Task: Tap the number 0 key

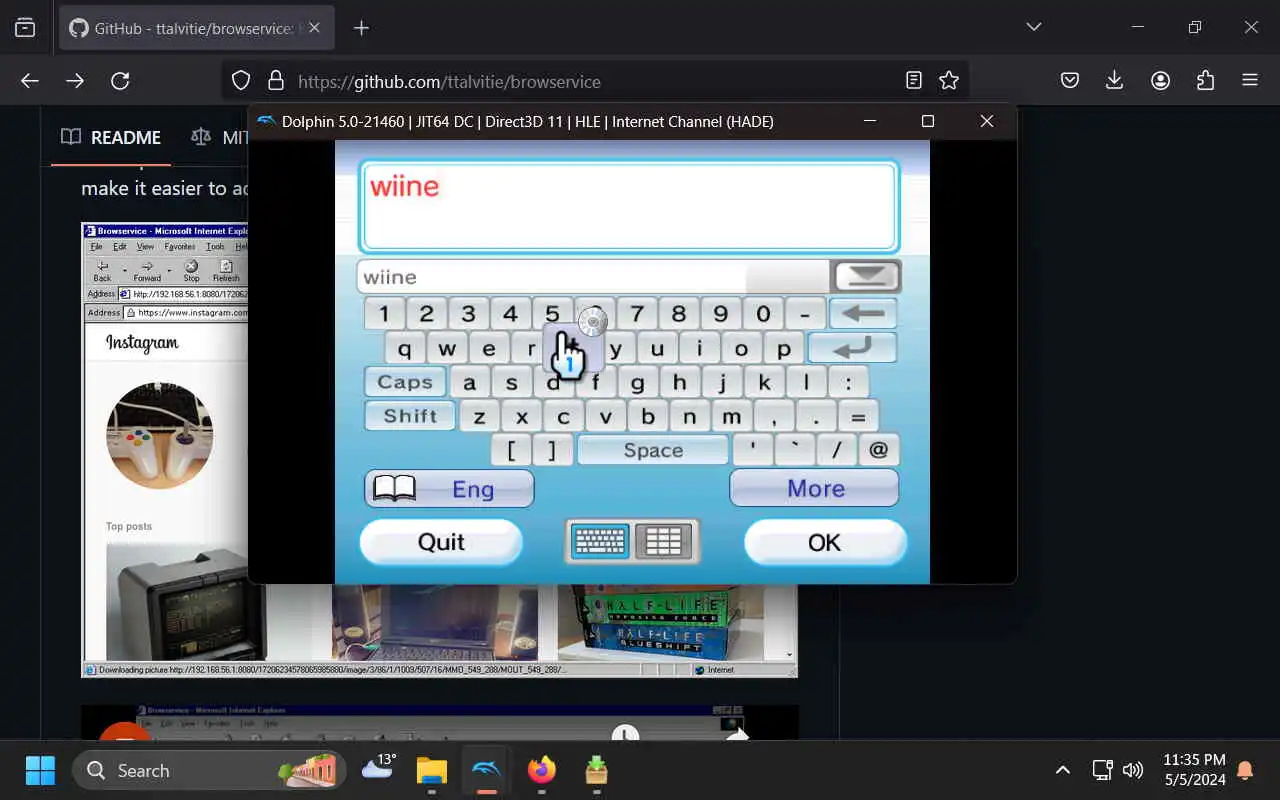Action: [x=763, y=313]
